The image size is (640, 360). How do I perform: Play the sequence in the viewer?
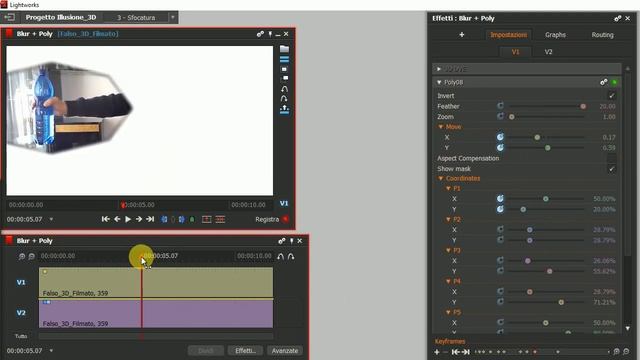[128, 219]
